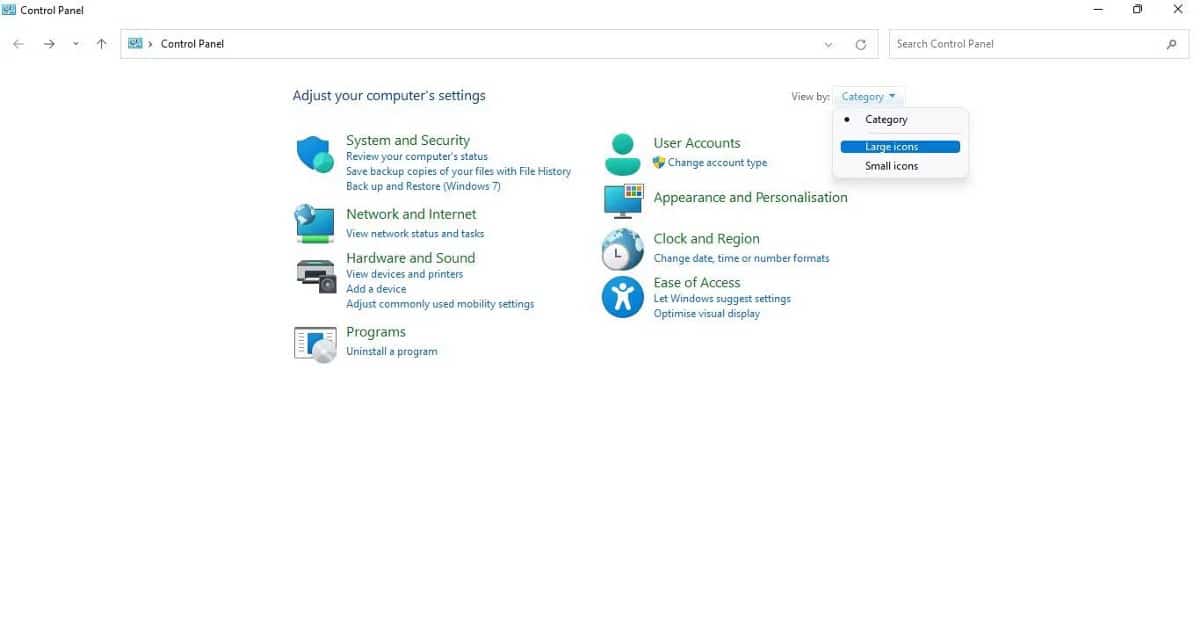Open Adjust commonly used mobility settings

click(440, 304)
